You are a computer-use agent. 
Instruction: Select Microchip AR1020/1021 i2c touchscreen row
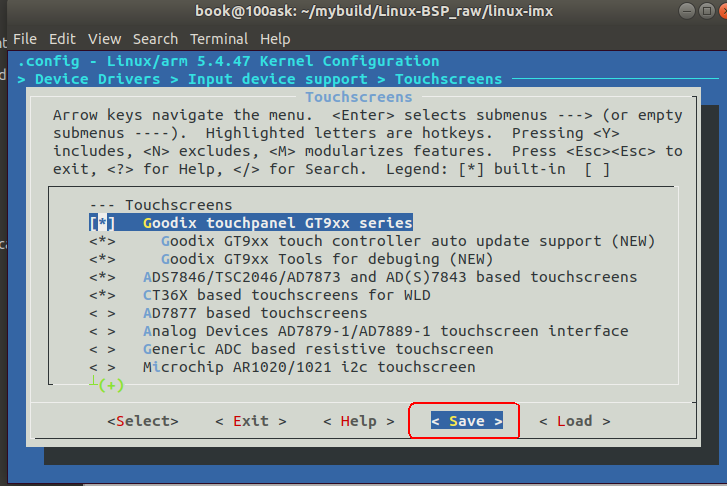(x=282, y=367)
